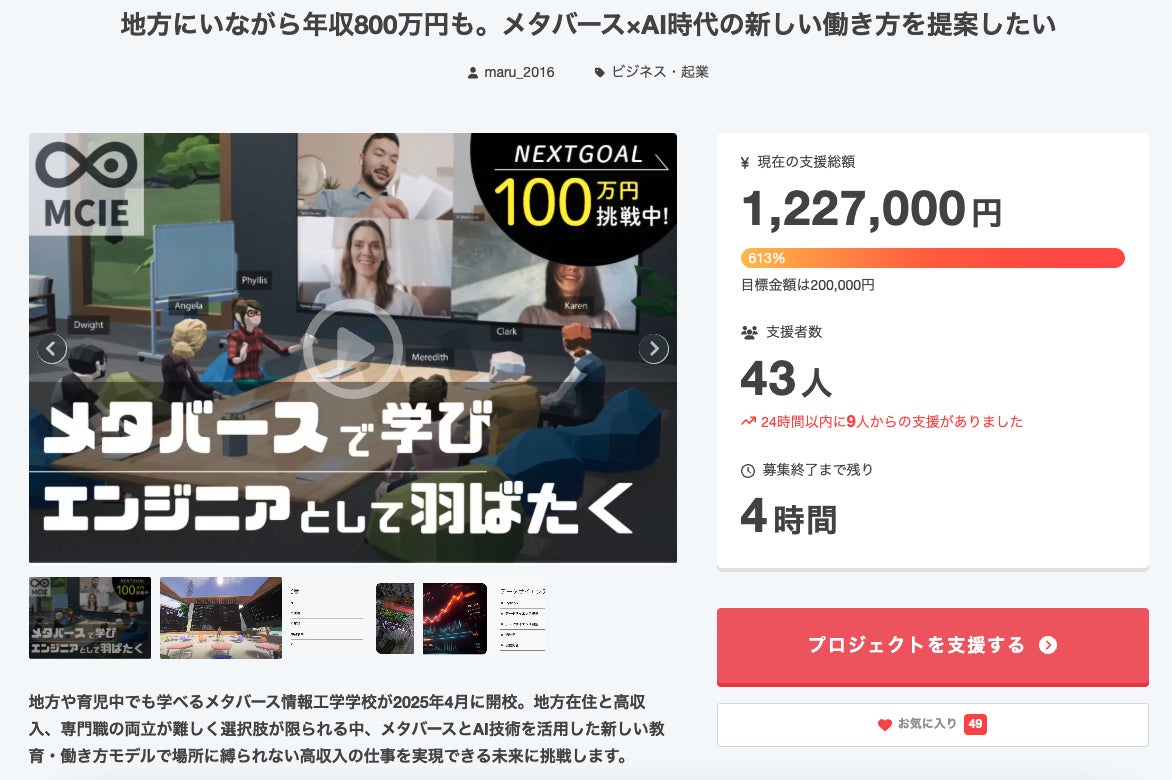Viewport: 1172px width, 780px height.
Task: Select the stock chart thumbnail
Action: [x=454, y=619]
